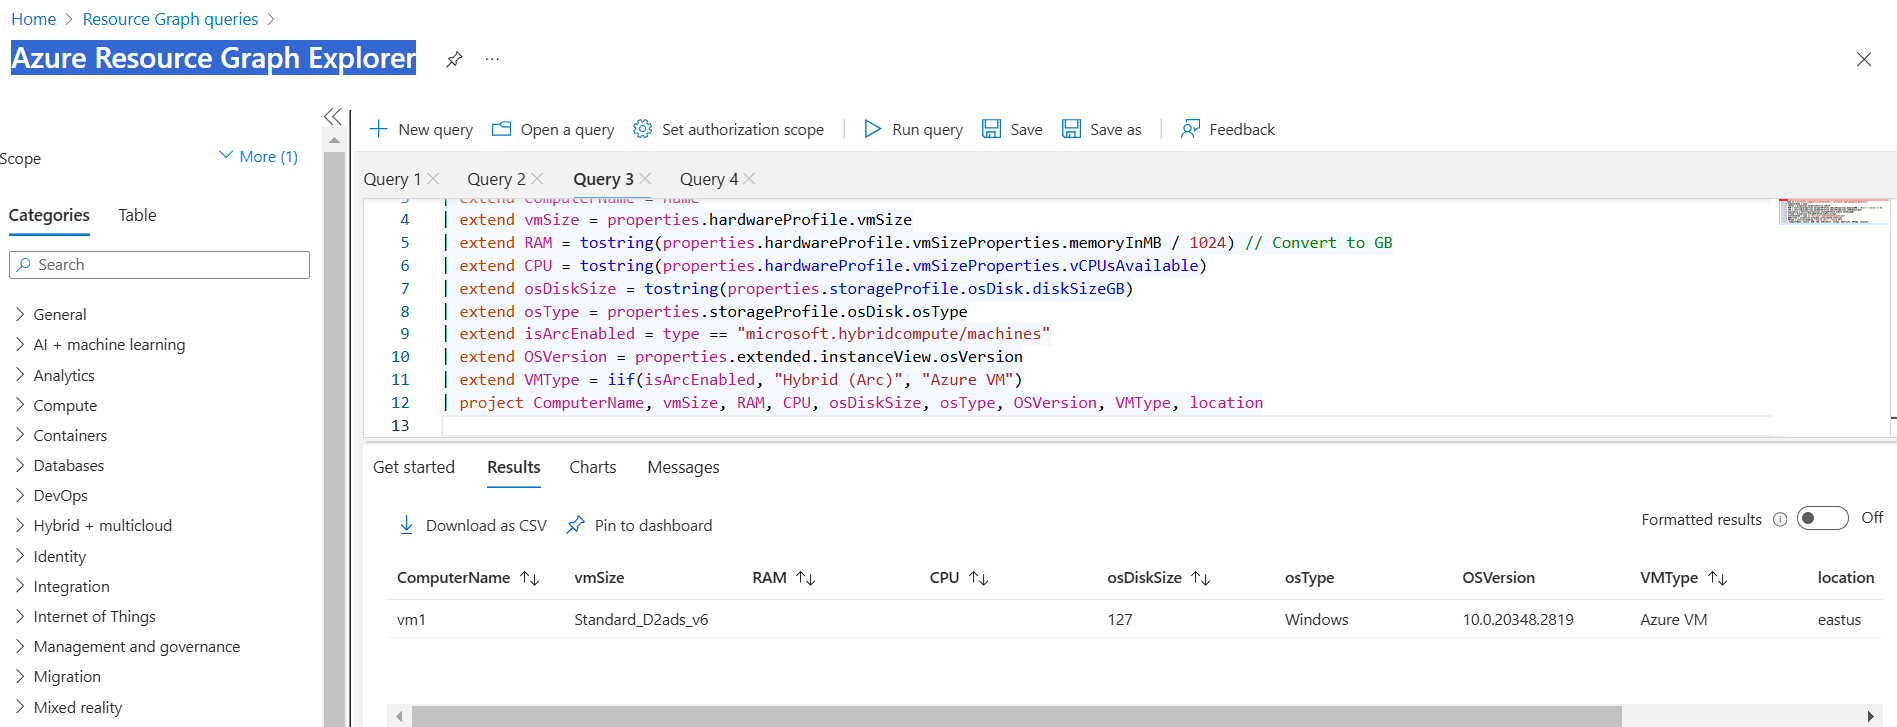Switch to the Query 4 tab
1897x727 pixels.
pyautogui.click(x=709, y=179)
